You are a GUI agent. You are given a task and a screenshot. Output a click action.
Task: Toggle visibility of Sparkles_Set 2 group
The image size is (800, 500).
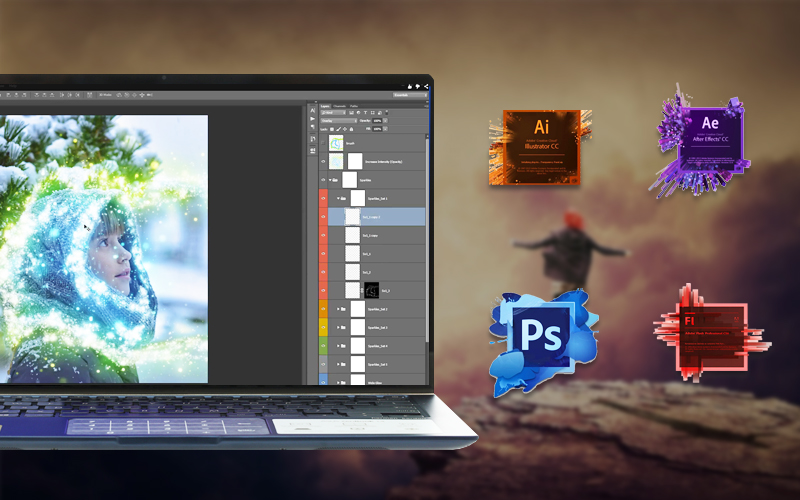point(323,309)
